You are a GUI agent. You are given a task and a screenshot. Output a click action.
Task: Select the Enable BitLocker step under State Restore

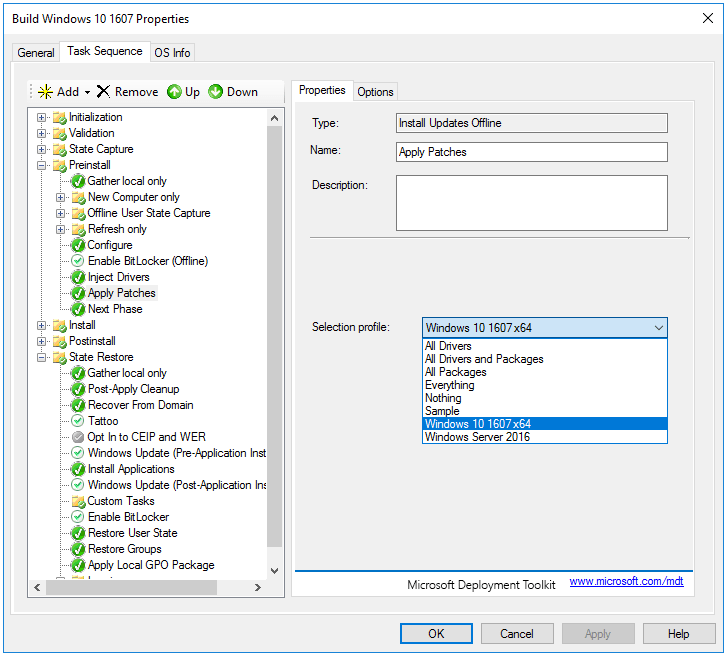tap(128, 517)
